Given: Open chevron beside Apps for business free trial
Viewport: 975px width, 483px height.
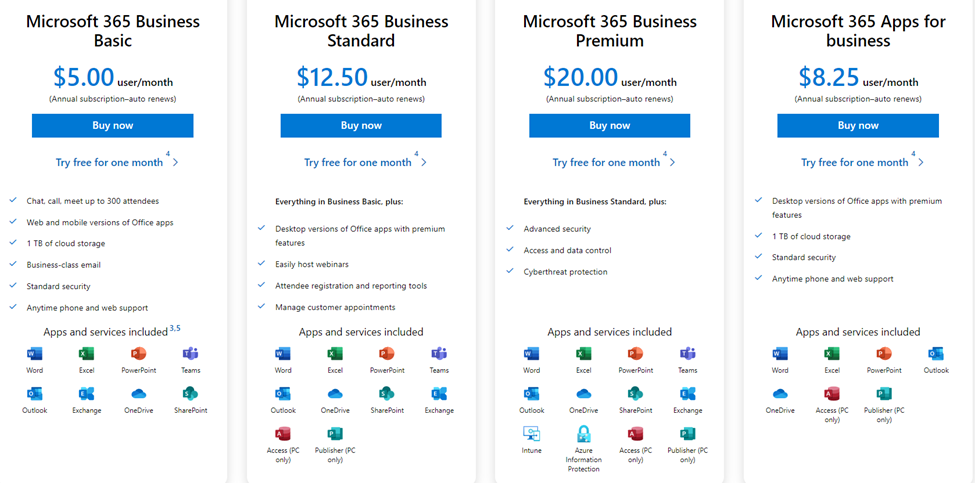Looking at the screenshot, I should pyautogui.click(x=921, y=162).
